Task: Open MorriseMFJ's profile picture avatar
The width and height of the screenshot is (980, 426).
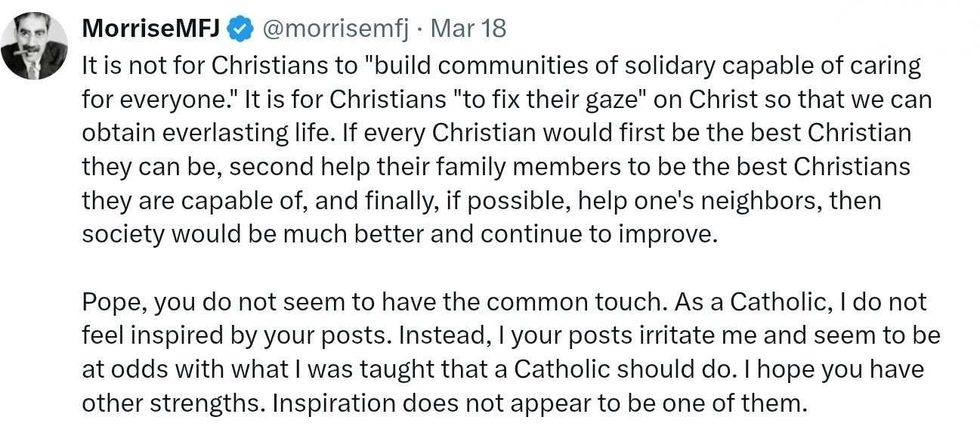Action: pyautogui.click(x=34, y=48)
